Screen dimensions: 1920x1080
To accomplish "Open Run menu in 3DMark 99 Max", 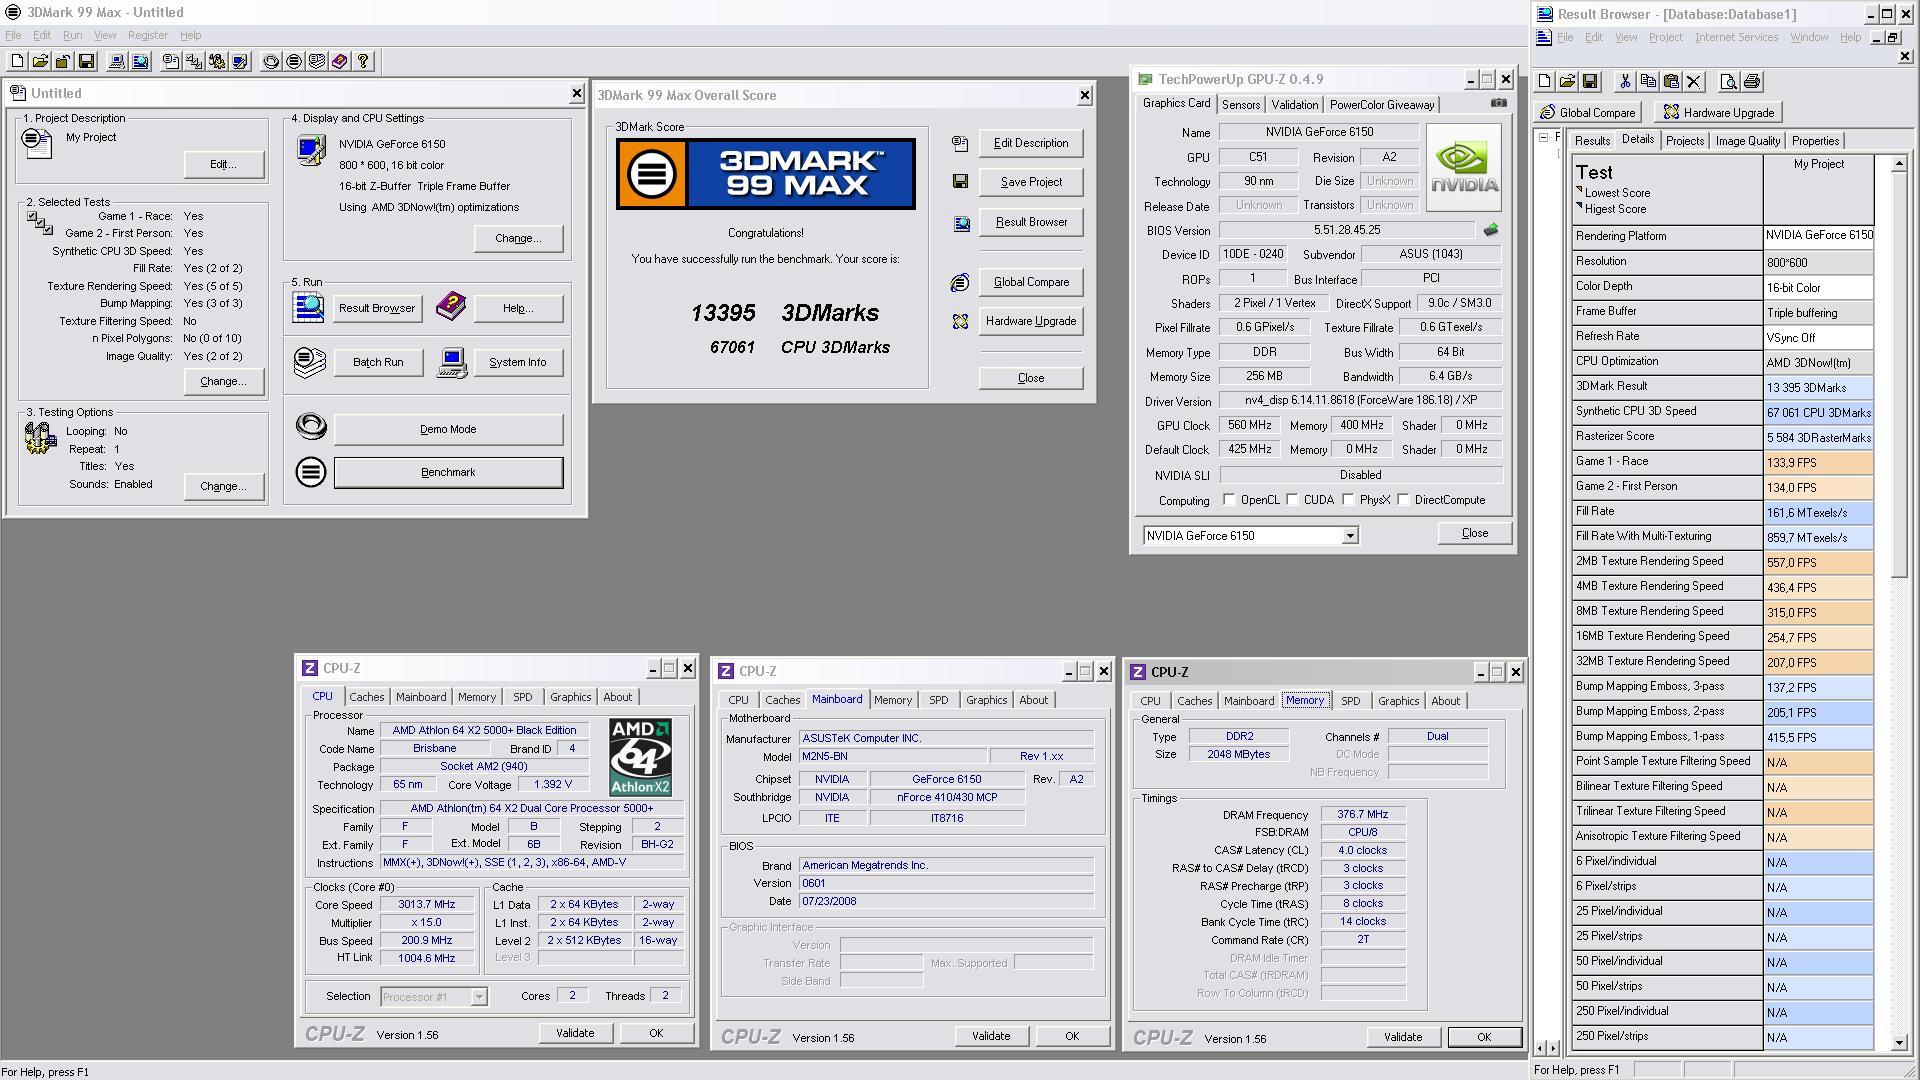I will [x=72, y=35].
